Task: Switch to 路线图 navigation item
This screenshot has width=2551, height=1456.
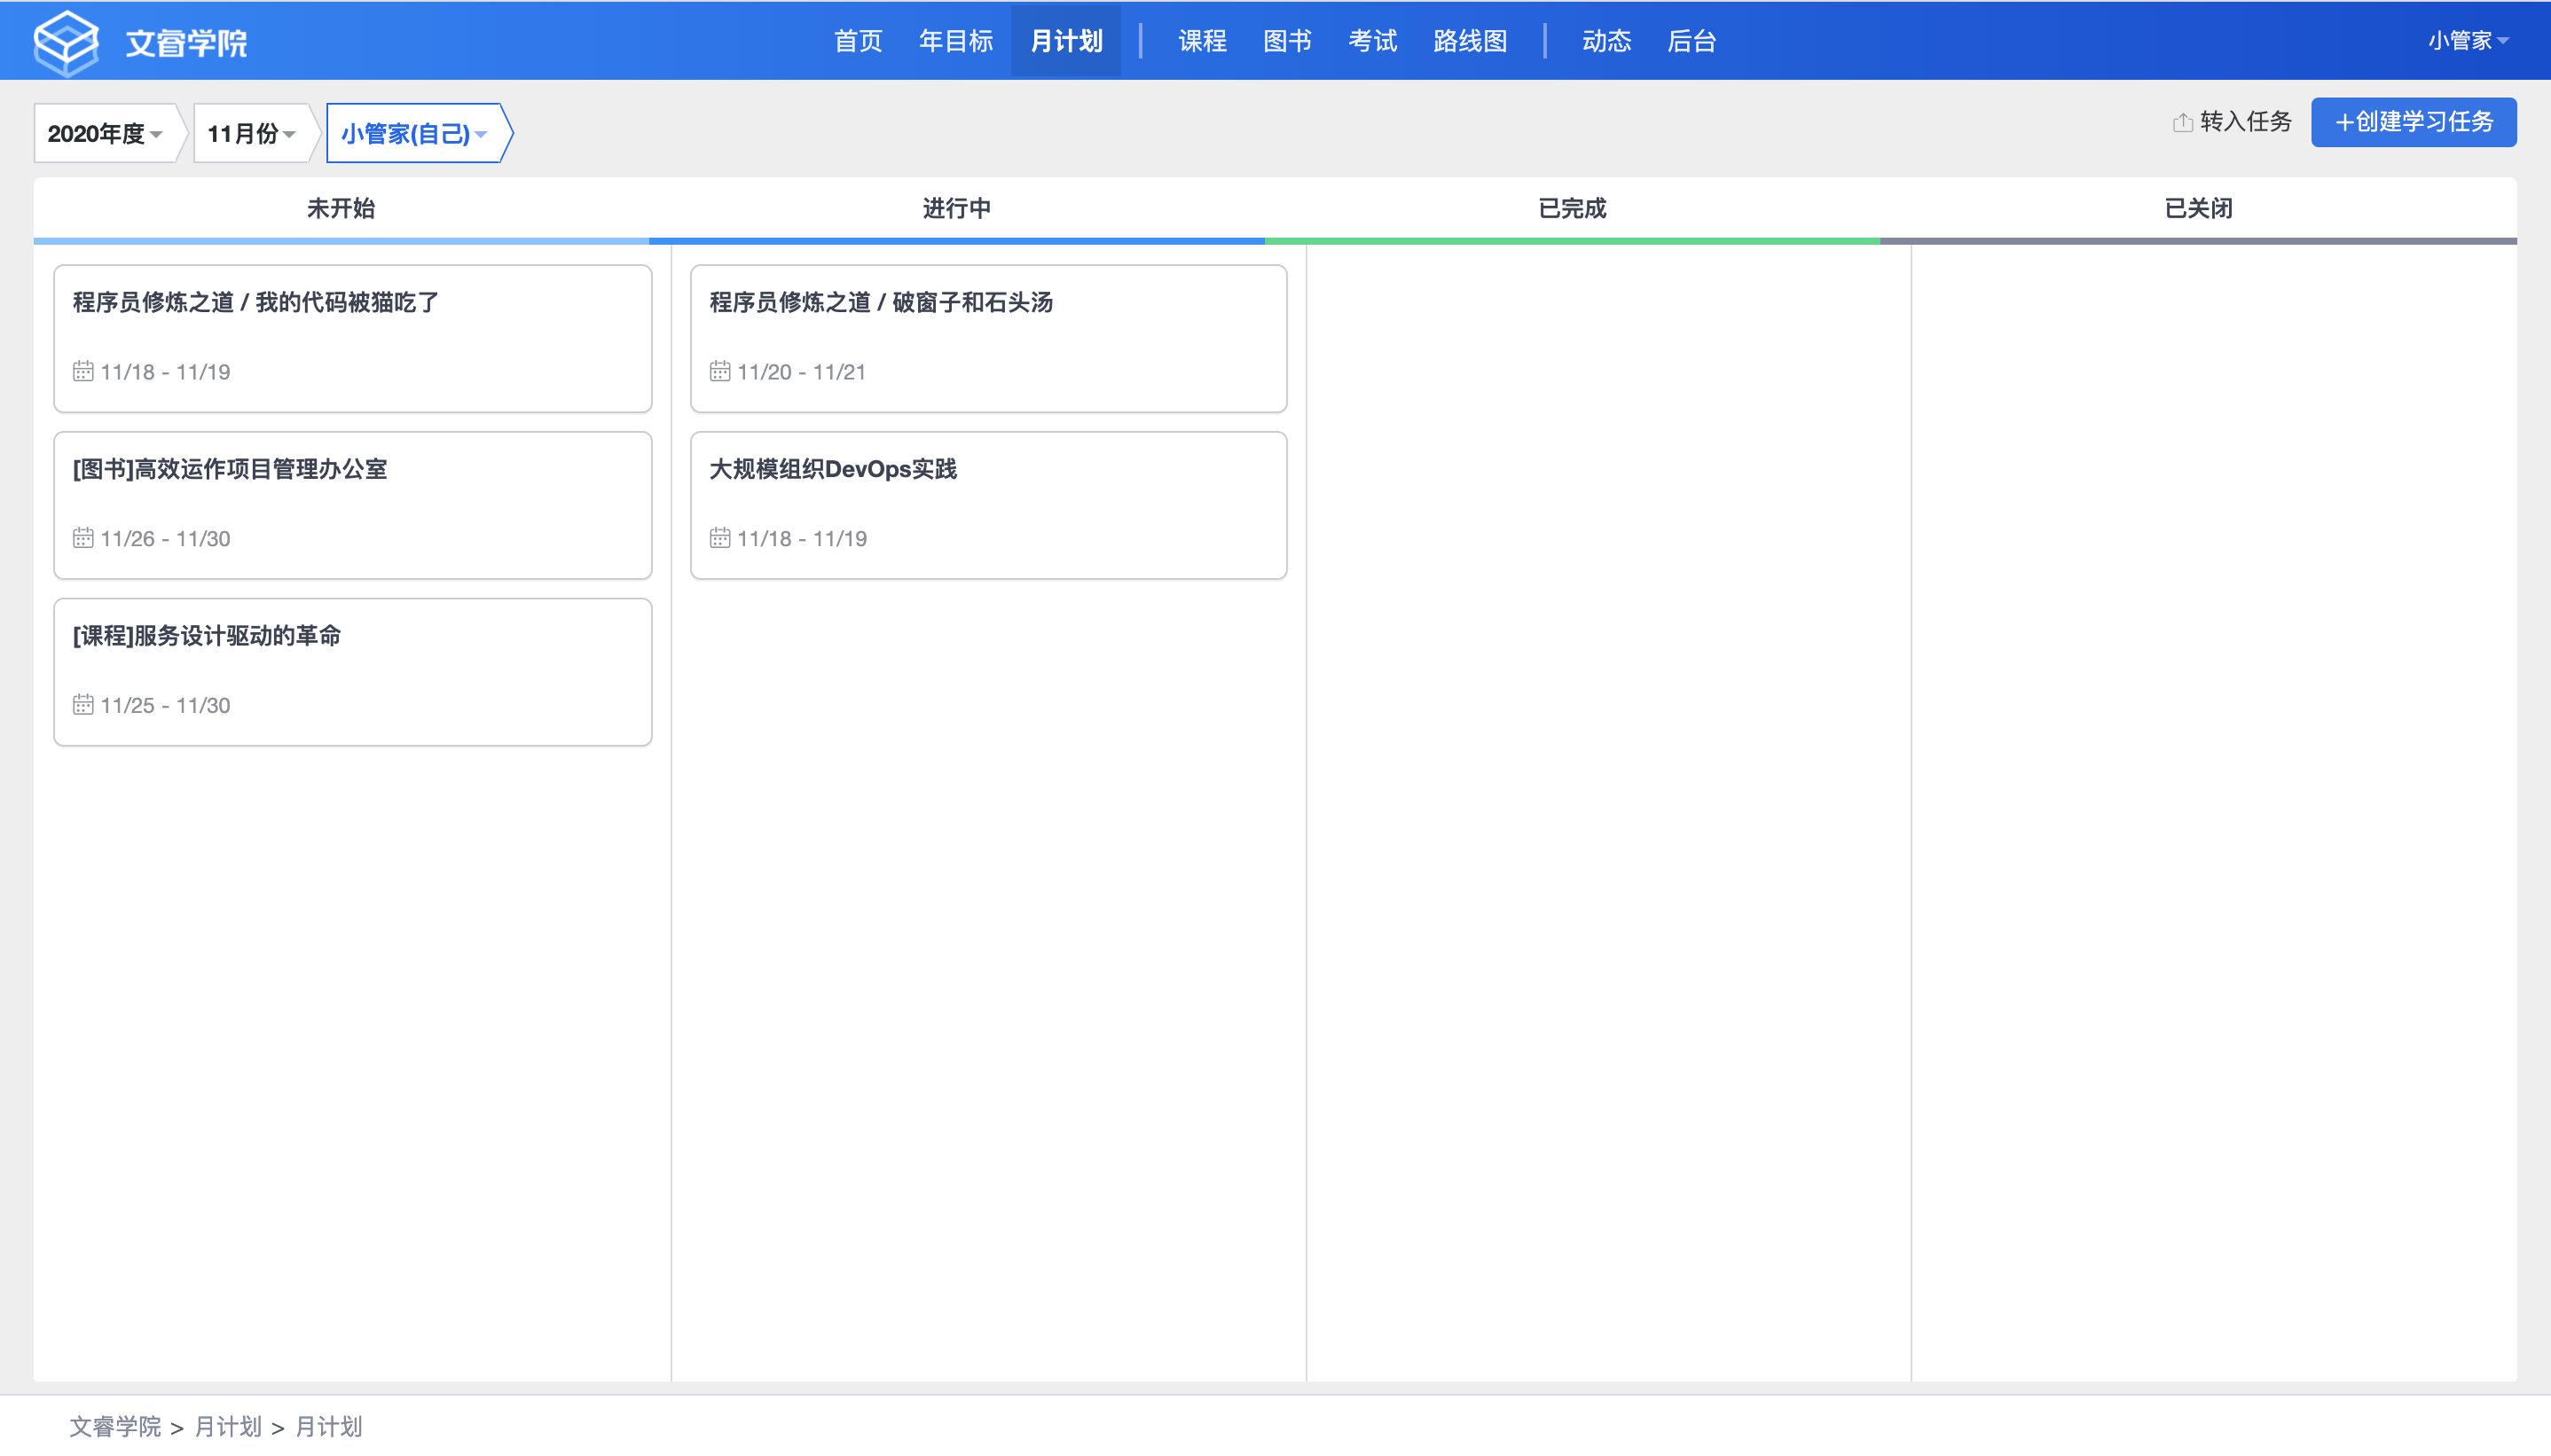Action: (x=1469, y=41)
